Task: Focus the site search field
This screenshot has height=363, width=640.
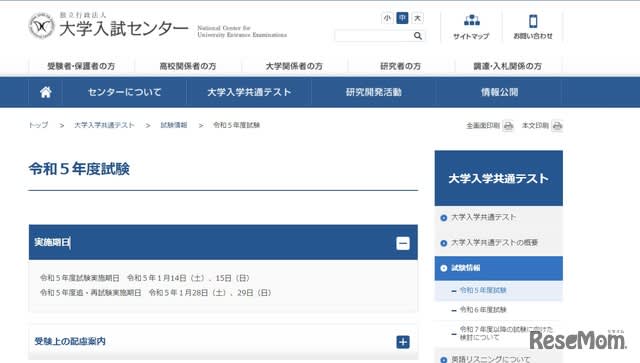Action: tap(373, 36)
